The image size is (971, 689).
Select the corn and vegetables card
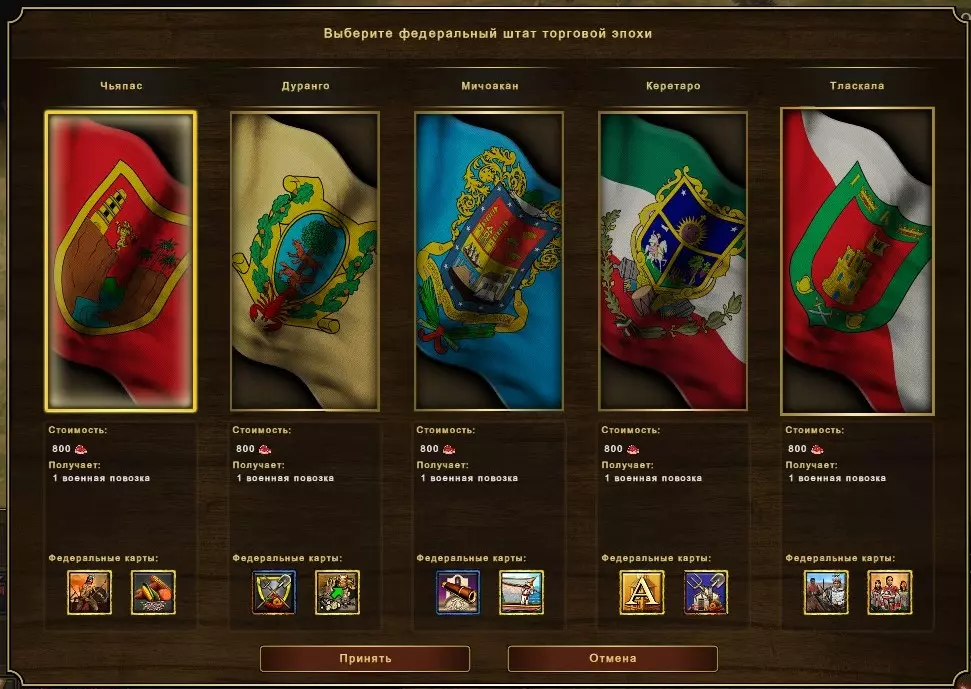(x=153, y=592)
